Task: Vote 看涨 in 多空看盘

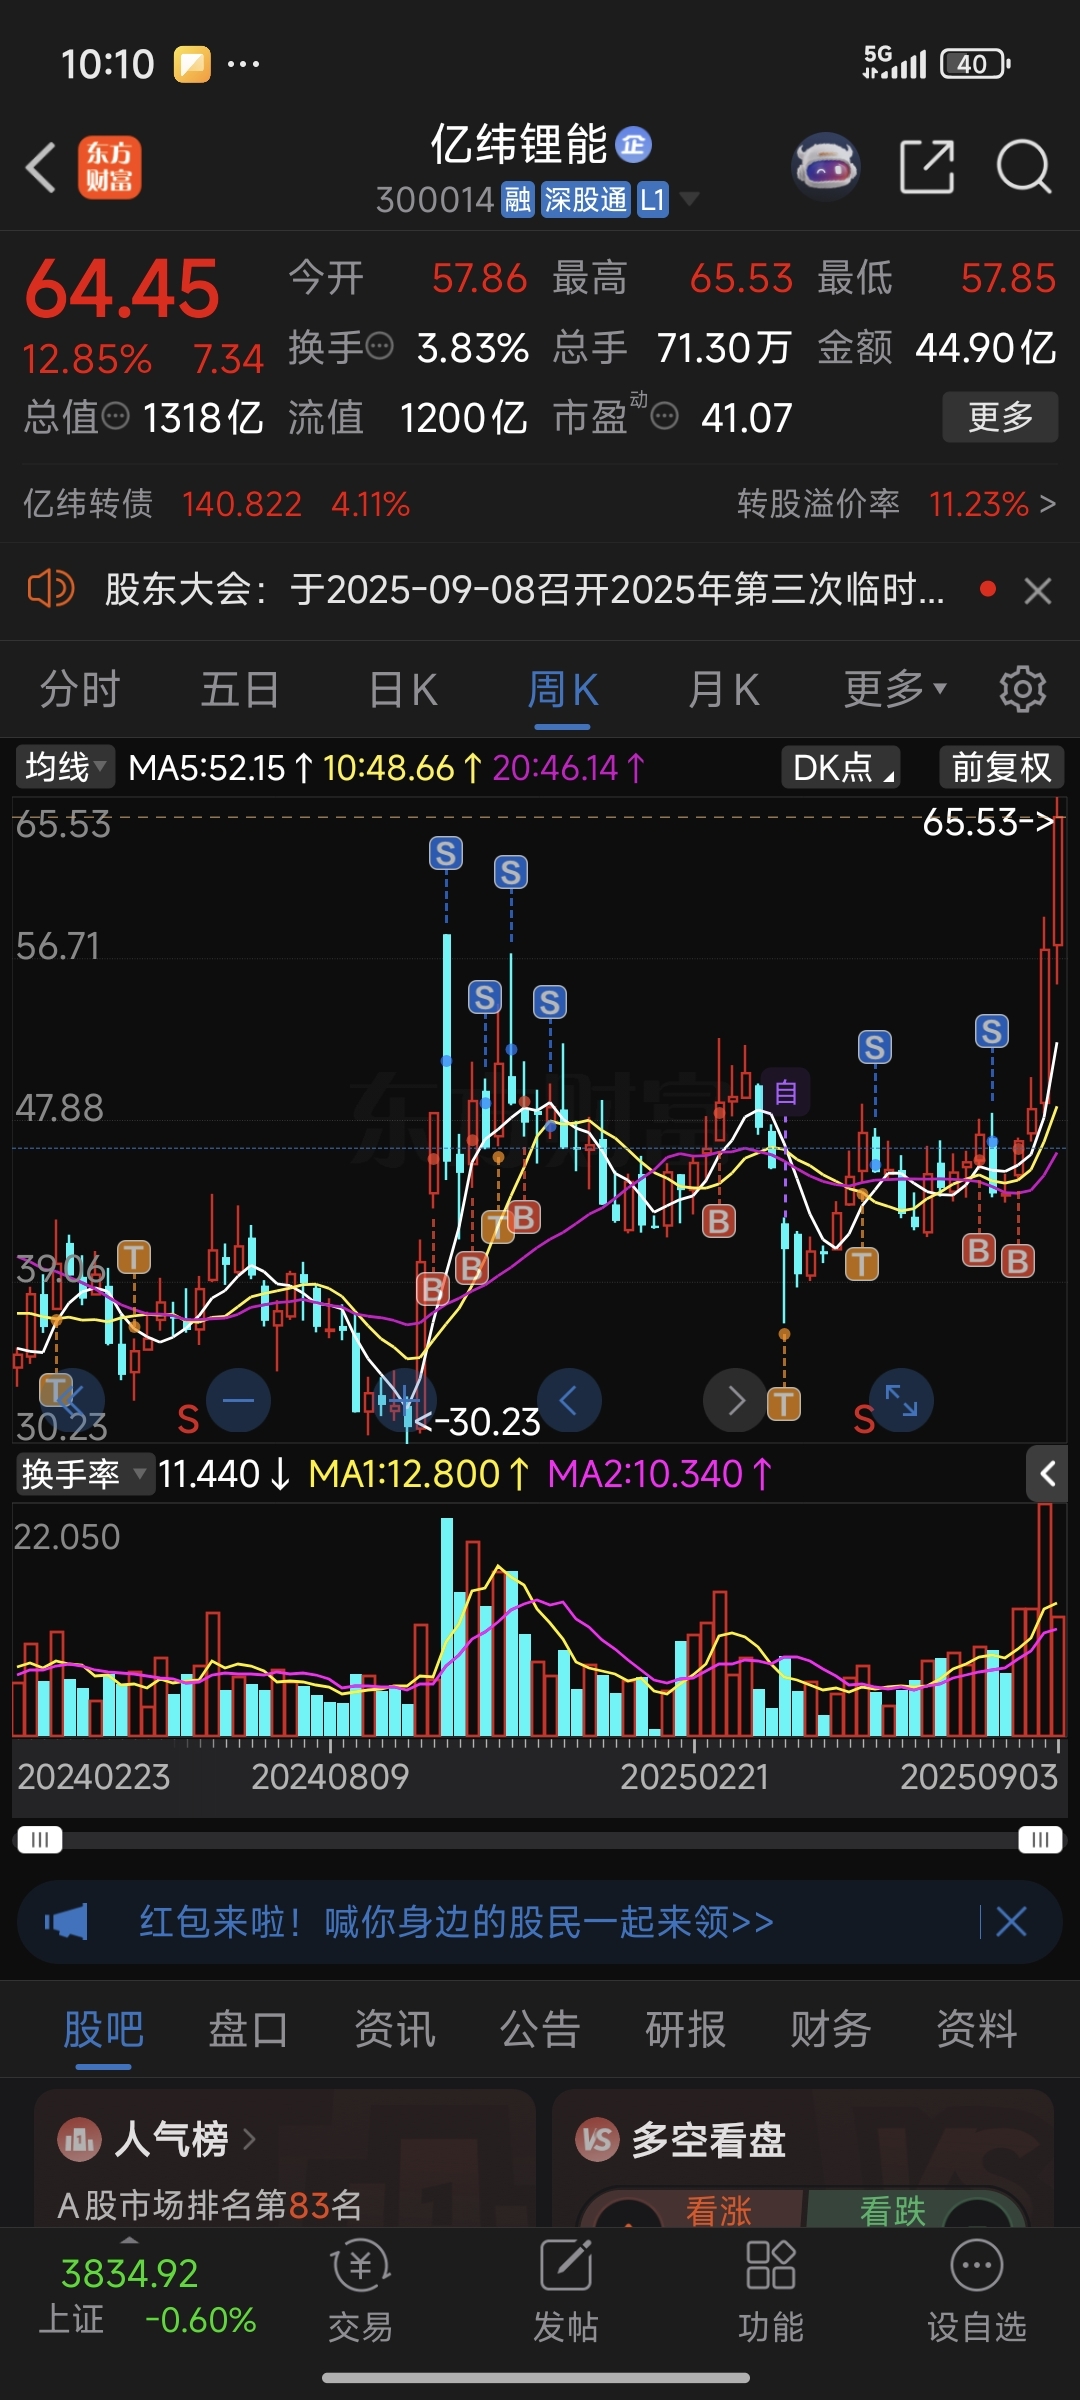Action: (718, 2210)
